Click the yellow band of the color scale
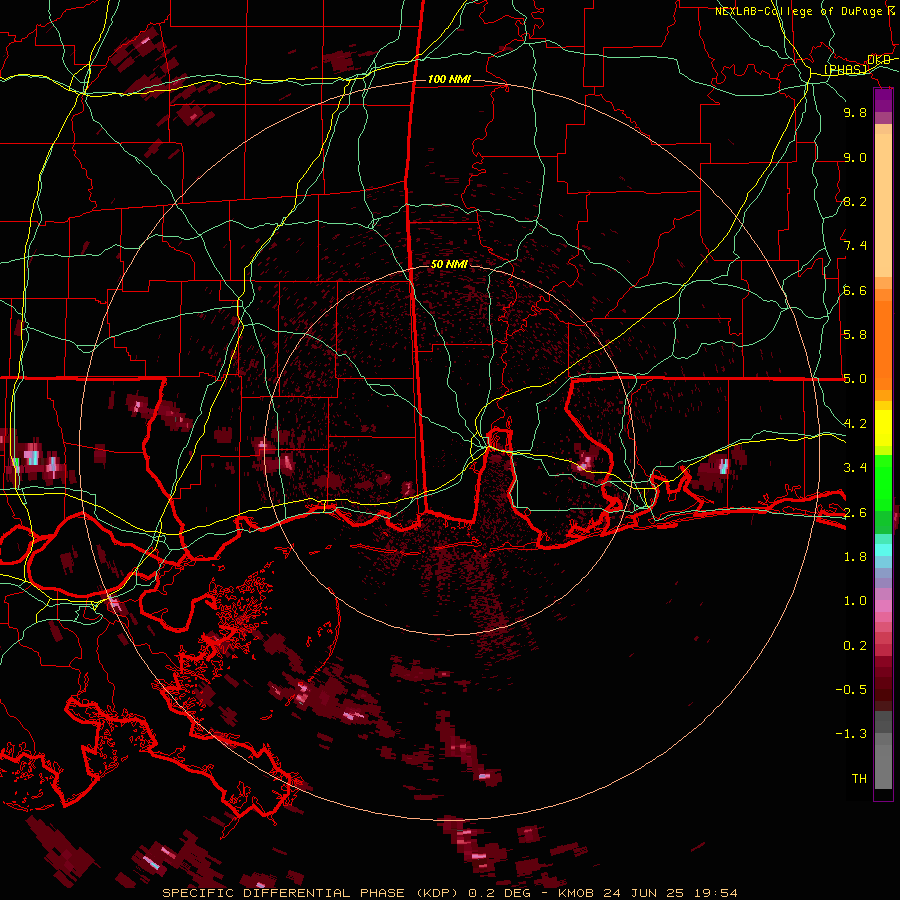Viewport: 900px width, 900px height. point(883,428)
